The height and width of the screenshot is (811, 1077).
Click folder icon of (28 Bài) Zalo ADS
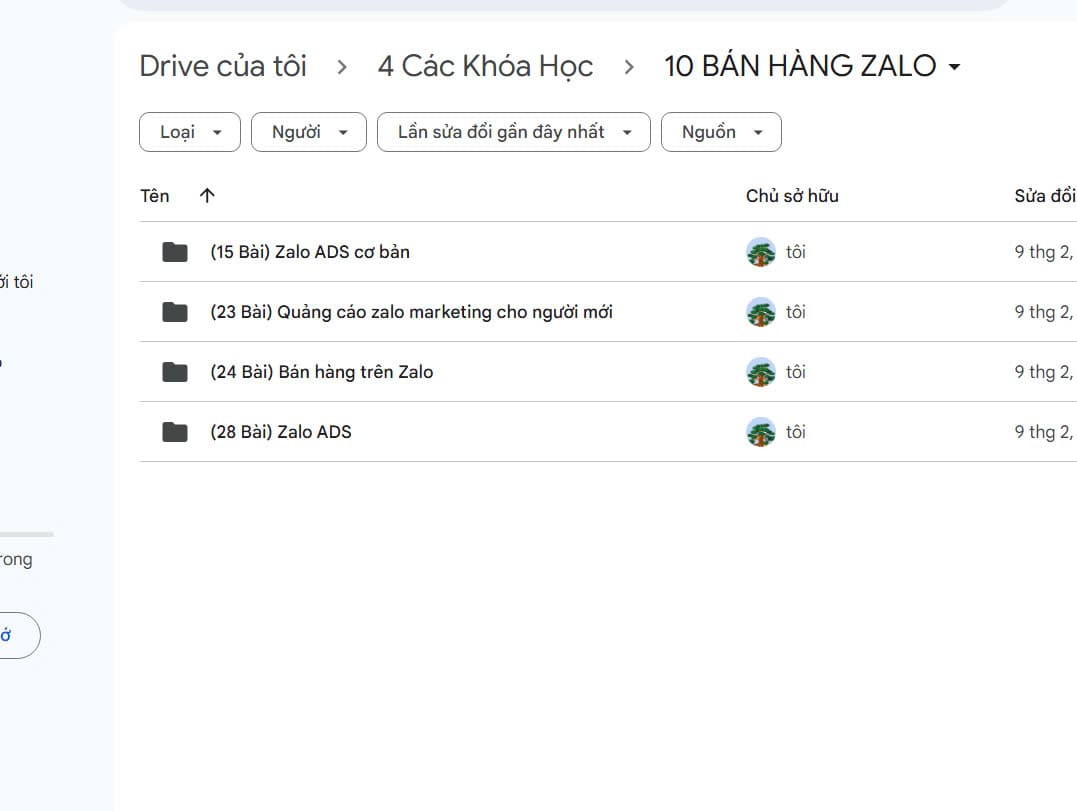(175, 432)
